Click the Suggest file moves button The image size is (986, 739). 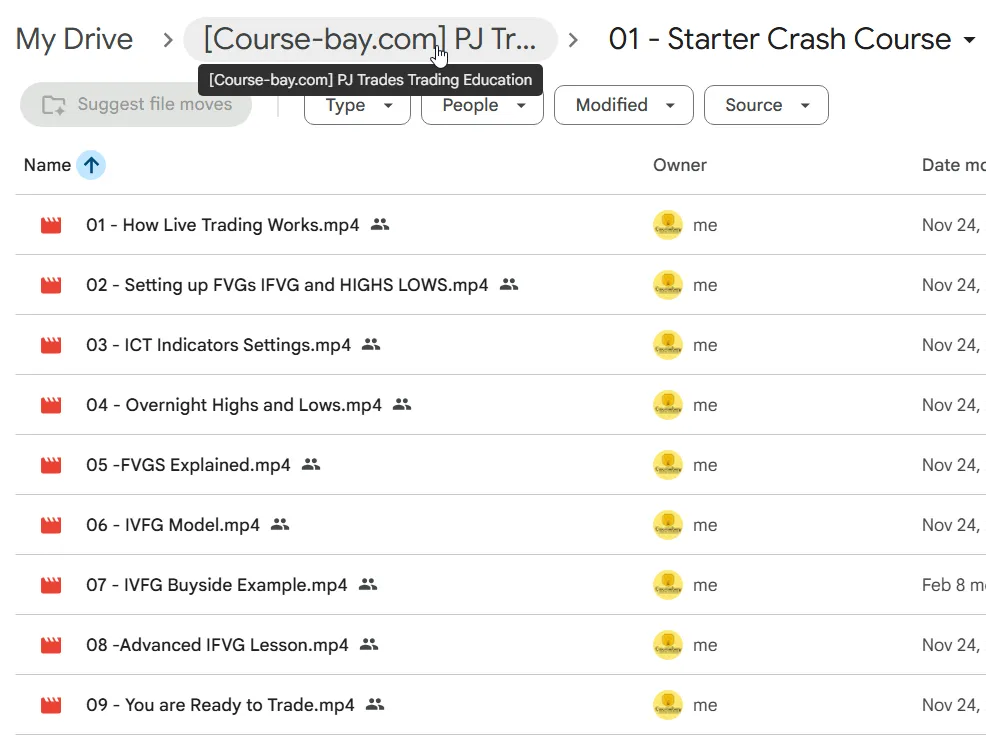(x=136, y=104)
